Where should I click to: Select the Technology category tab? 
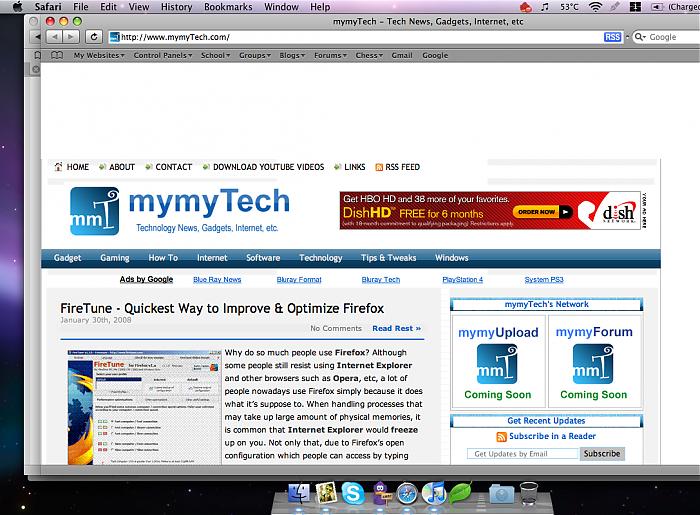pos(321,258)
